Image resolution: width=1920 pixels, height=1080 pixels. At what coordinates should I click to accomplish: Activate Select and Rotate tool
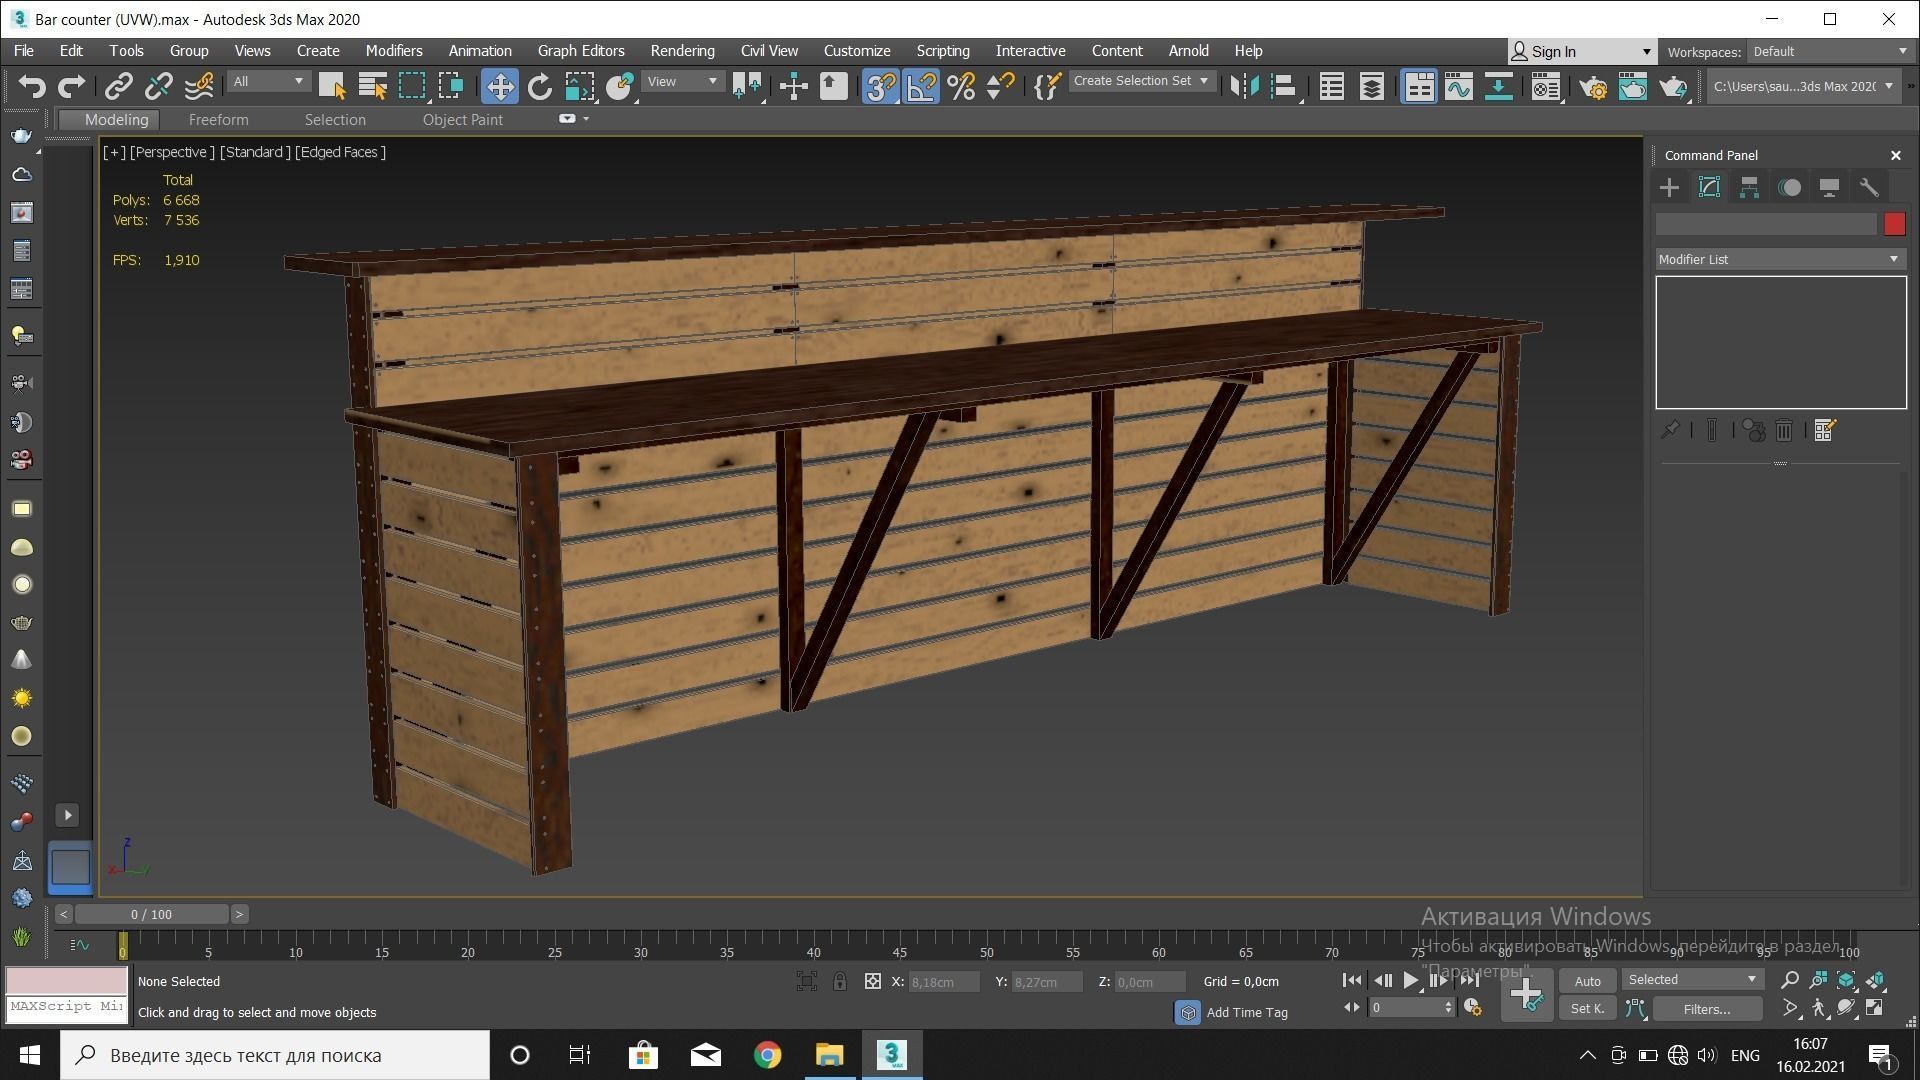[540, 87]
